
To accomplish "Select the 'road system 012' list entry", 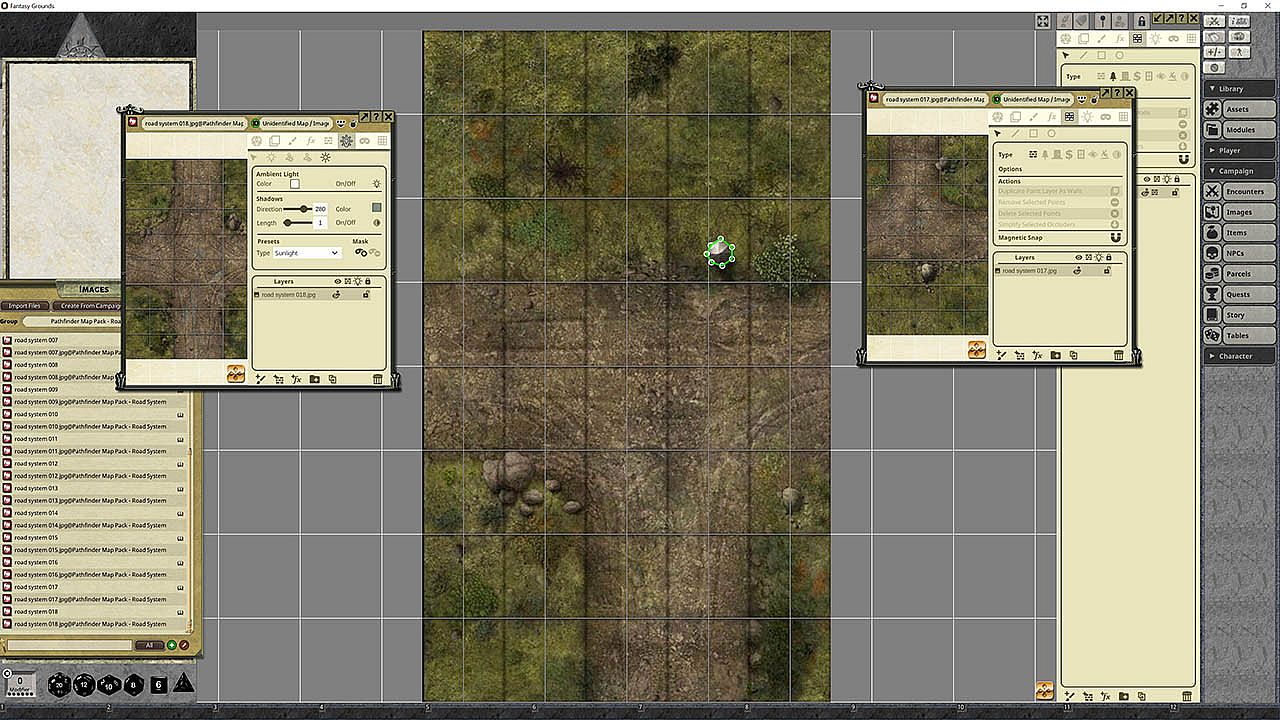I will pos(96,464).
